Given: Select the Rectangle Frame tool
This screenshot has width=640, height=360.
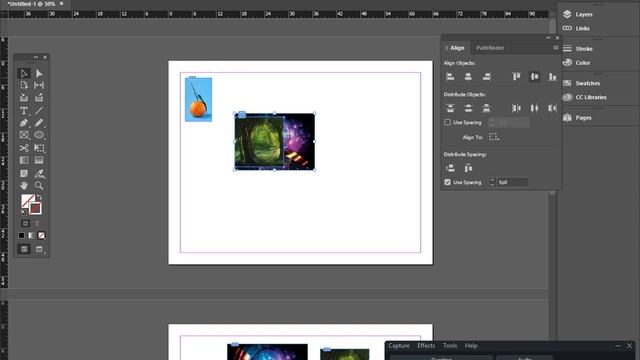Looking at the screenshot, I should click(24, 135).
